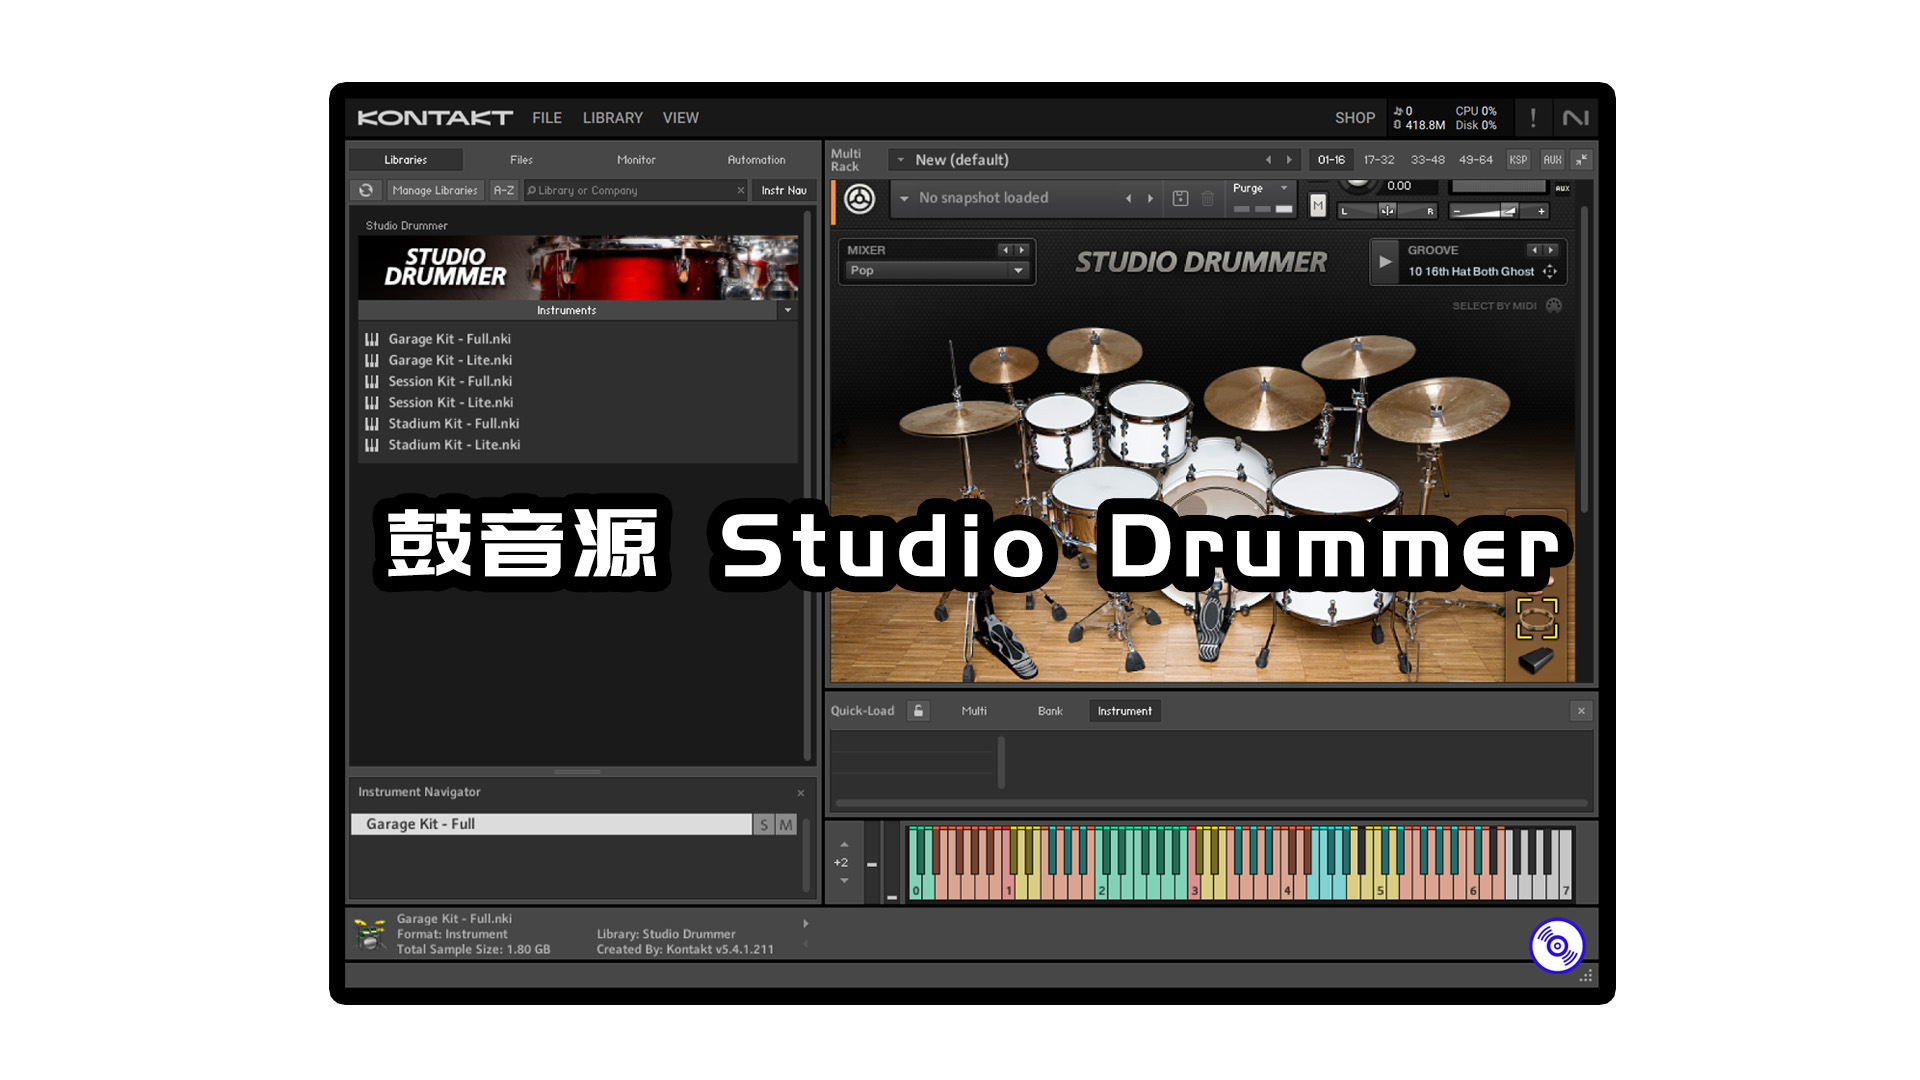Open the FILE menu
1920x1080 pixels.
coord(547,118)
